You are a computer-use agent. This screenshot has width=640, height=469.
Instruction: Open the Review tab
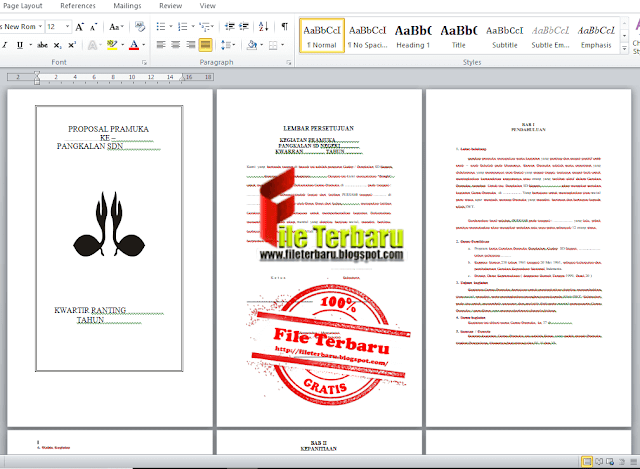coord(171,6)
